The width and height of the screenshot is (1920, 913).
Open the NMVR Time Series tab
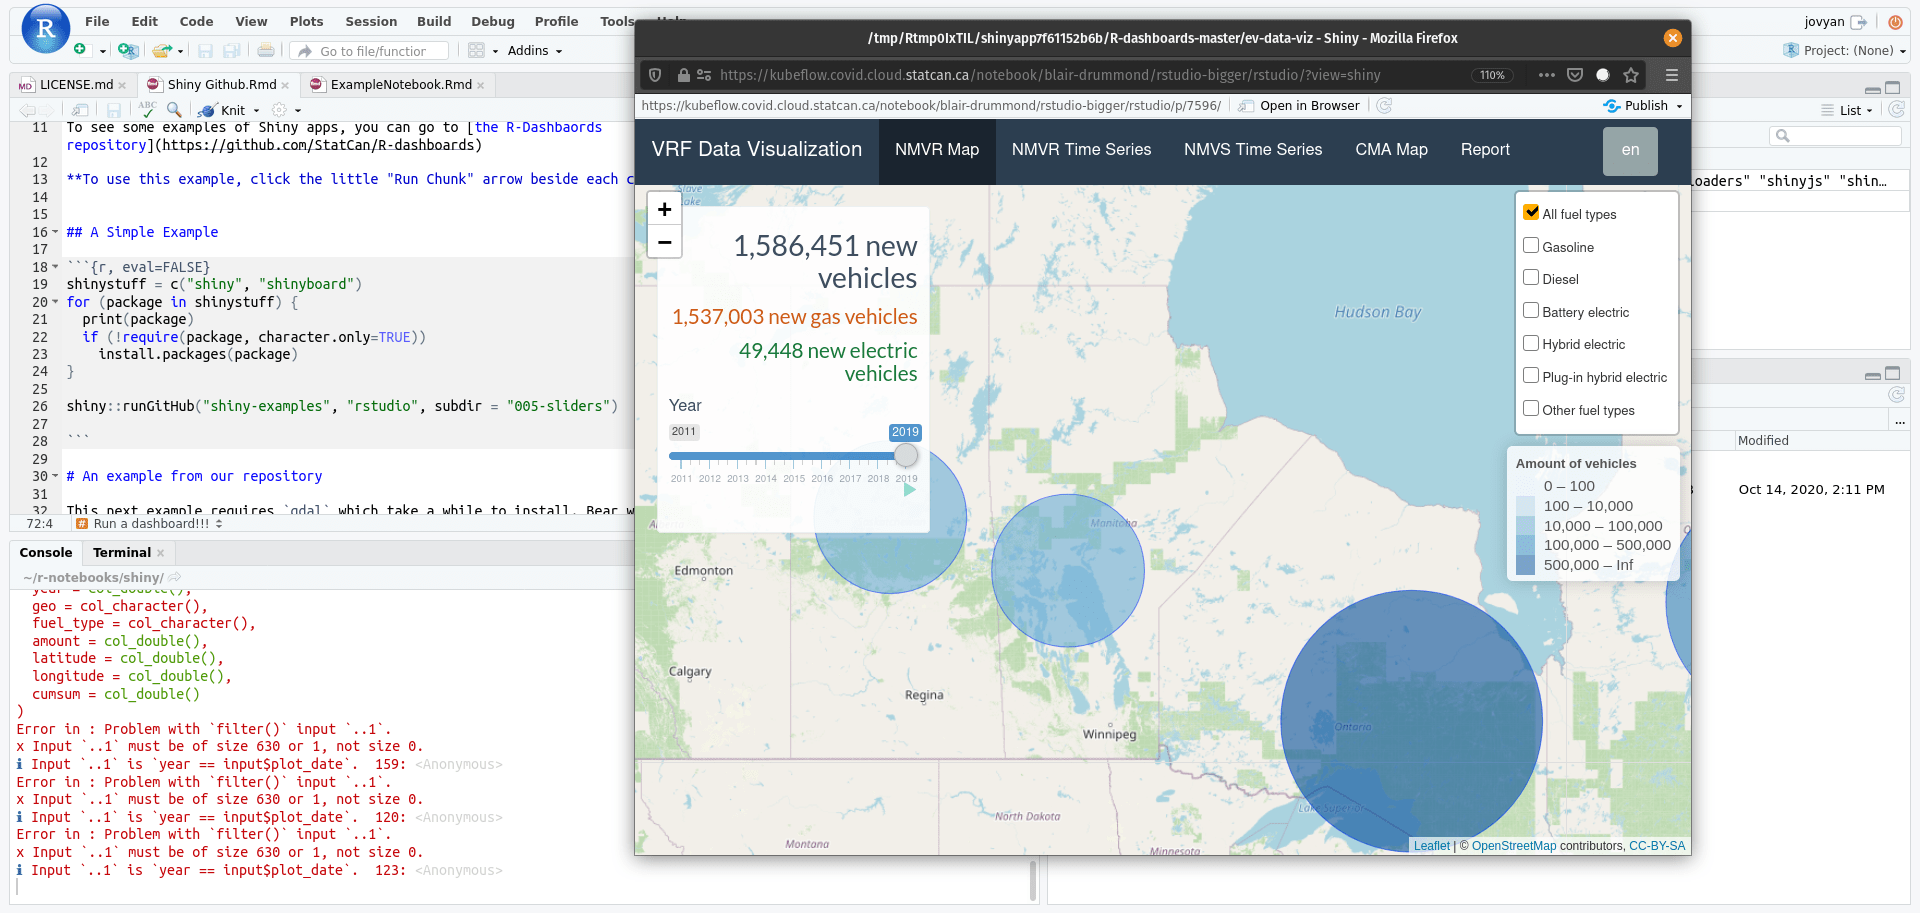pyautogui.click(x=1081, y=150)
